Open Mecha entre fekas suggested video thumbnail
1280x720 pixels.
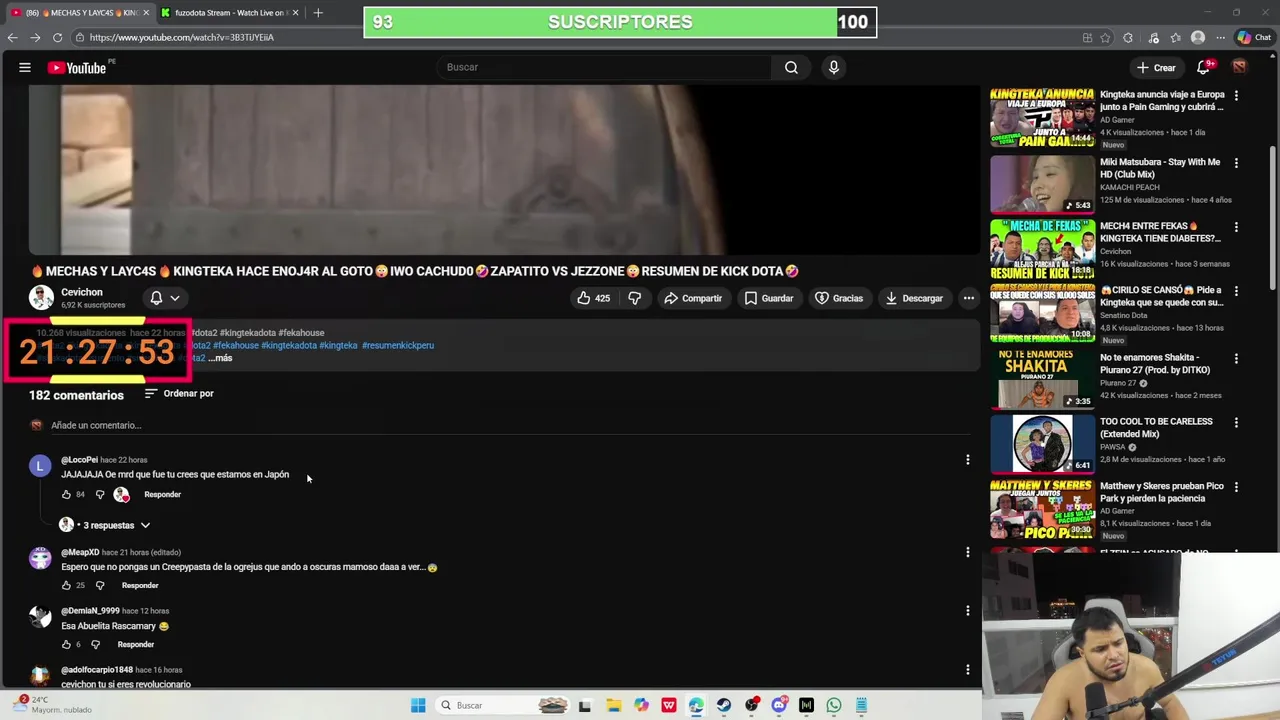tap(1042, 249)
